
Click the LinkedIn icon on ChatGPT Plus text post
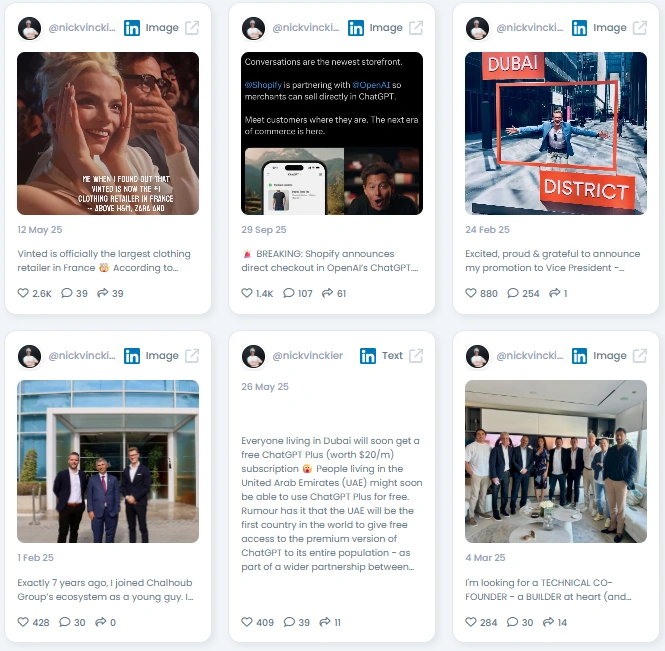click(x=368, y=356)
